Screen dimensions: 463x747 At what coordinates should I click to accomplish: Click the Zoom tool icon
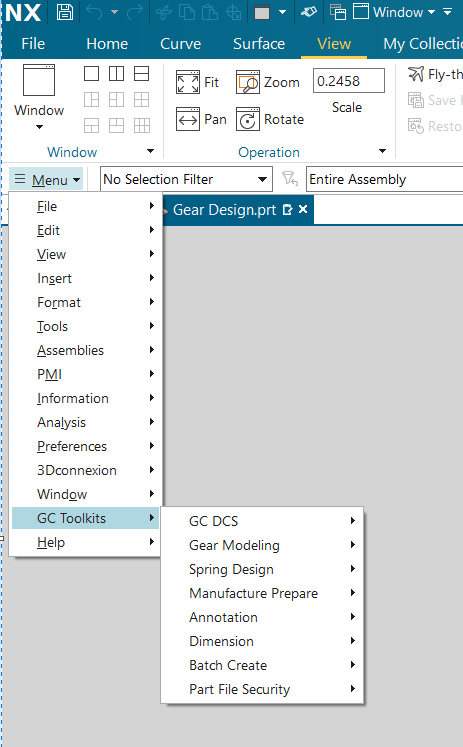click(x=248, y=82)
